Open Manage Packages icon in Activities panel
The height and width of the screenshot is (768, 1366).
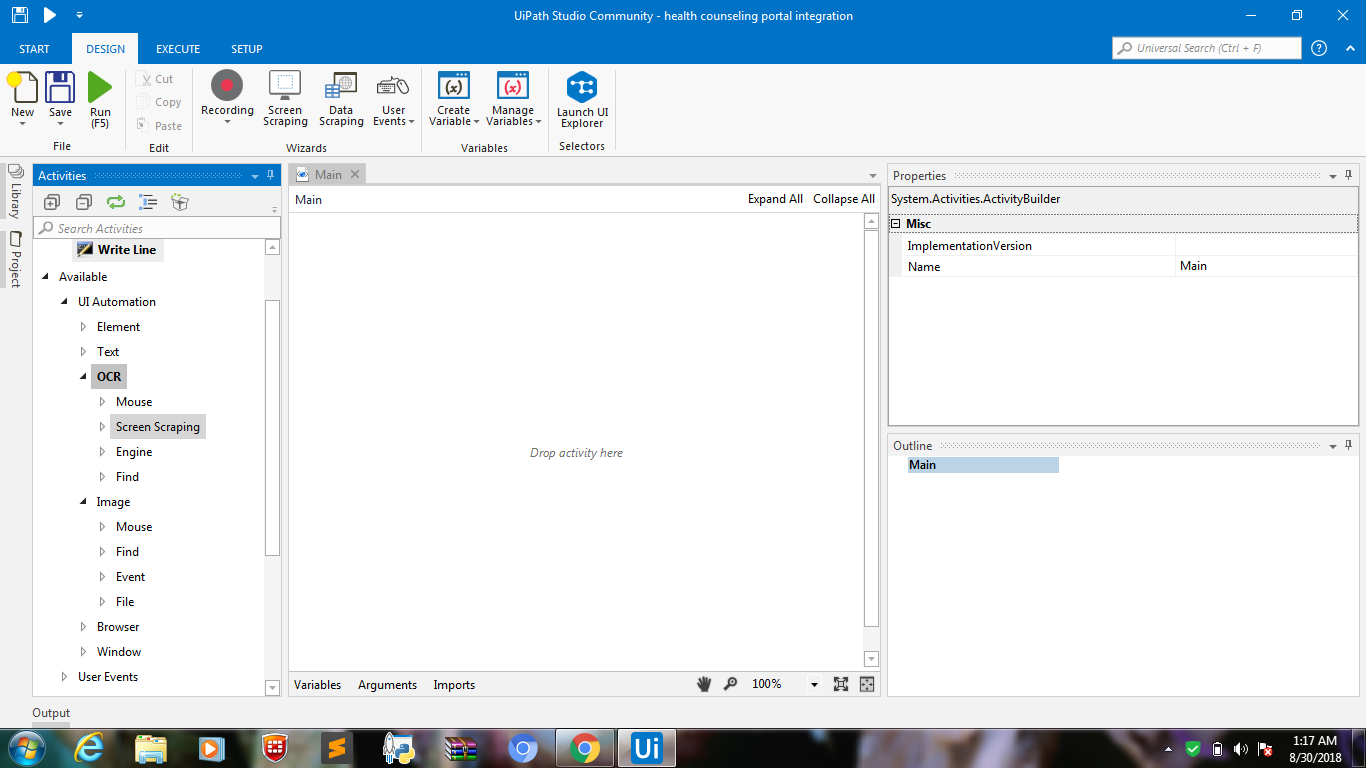point(180,202)
